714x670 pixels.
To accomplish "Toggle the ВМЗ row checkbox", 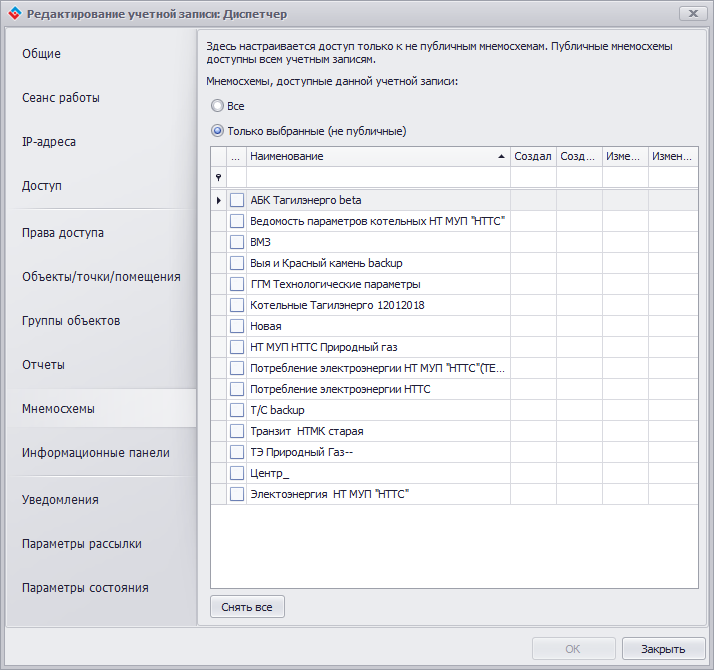I will point(237,242).
